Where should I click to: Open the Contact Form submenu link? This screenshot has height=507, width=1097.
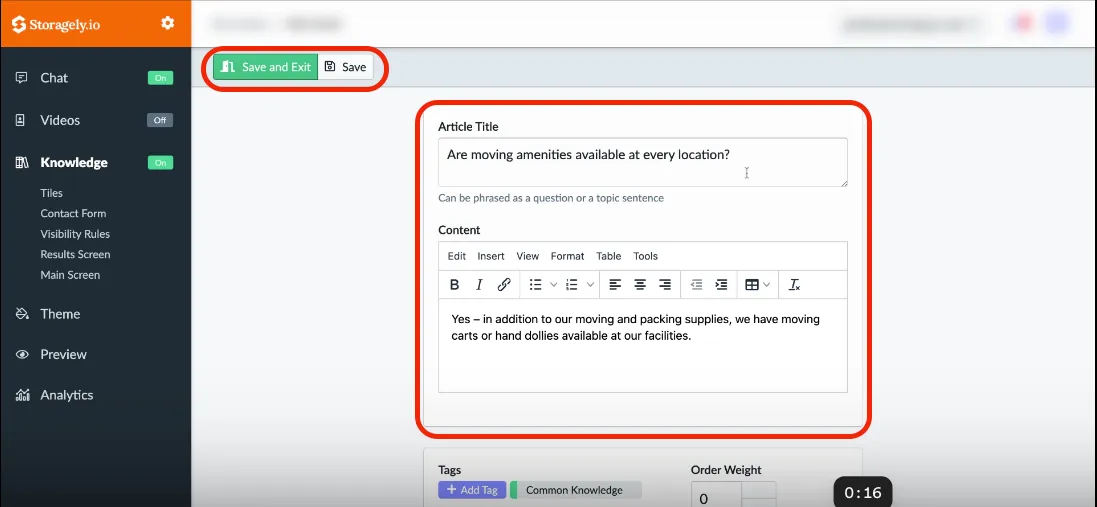pyautogui.click(x=73, y=213)
